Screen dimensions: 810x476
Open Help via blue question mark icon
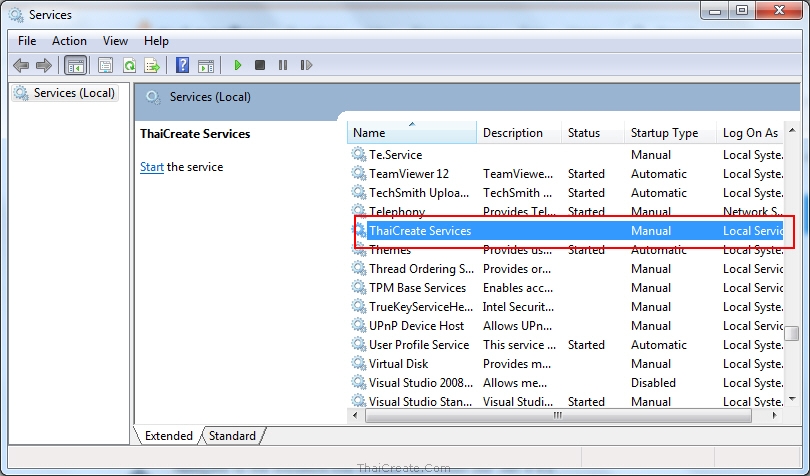click(182, 66)
